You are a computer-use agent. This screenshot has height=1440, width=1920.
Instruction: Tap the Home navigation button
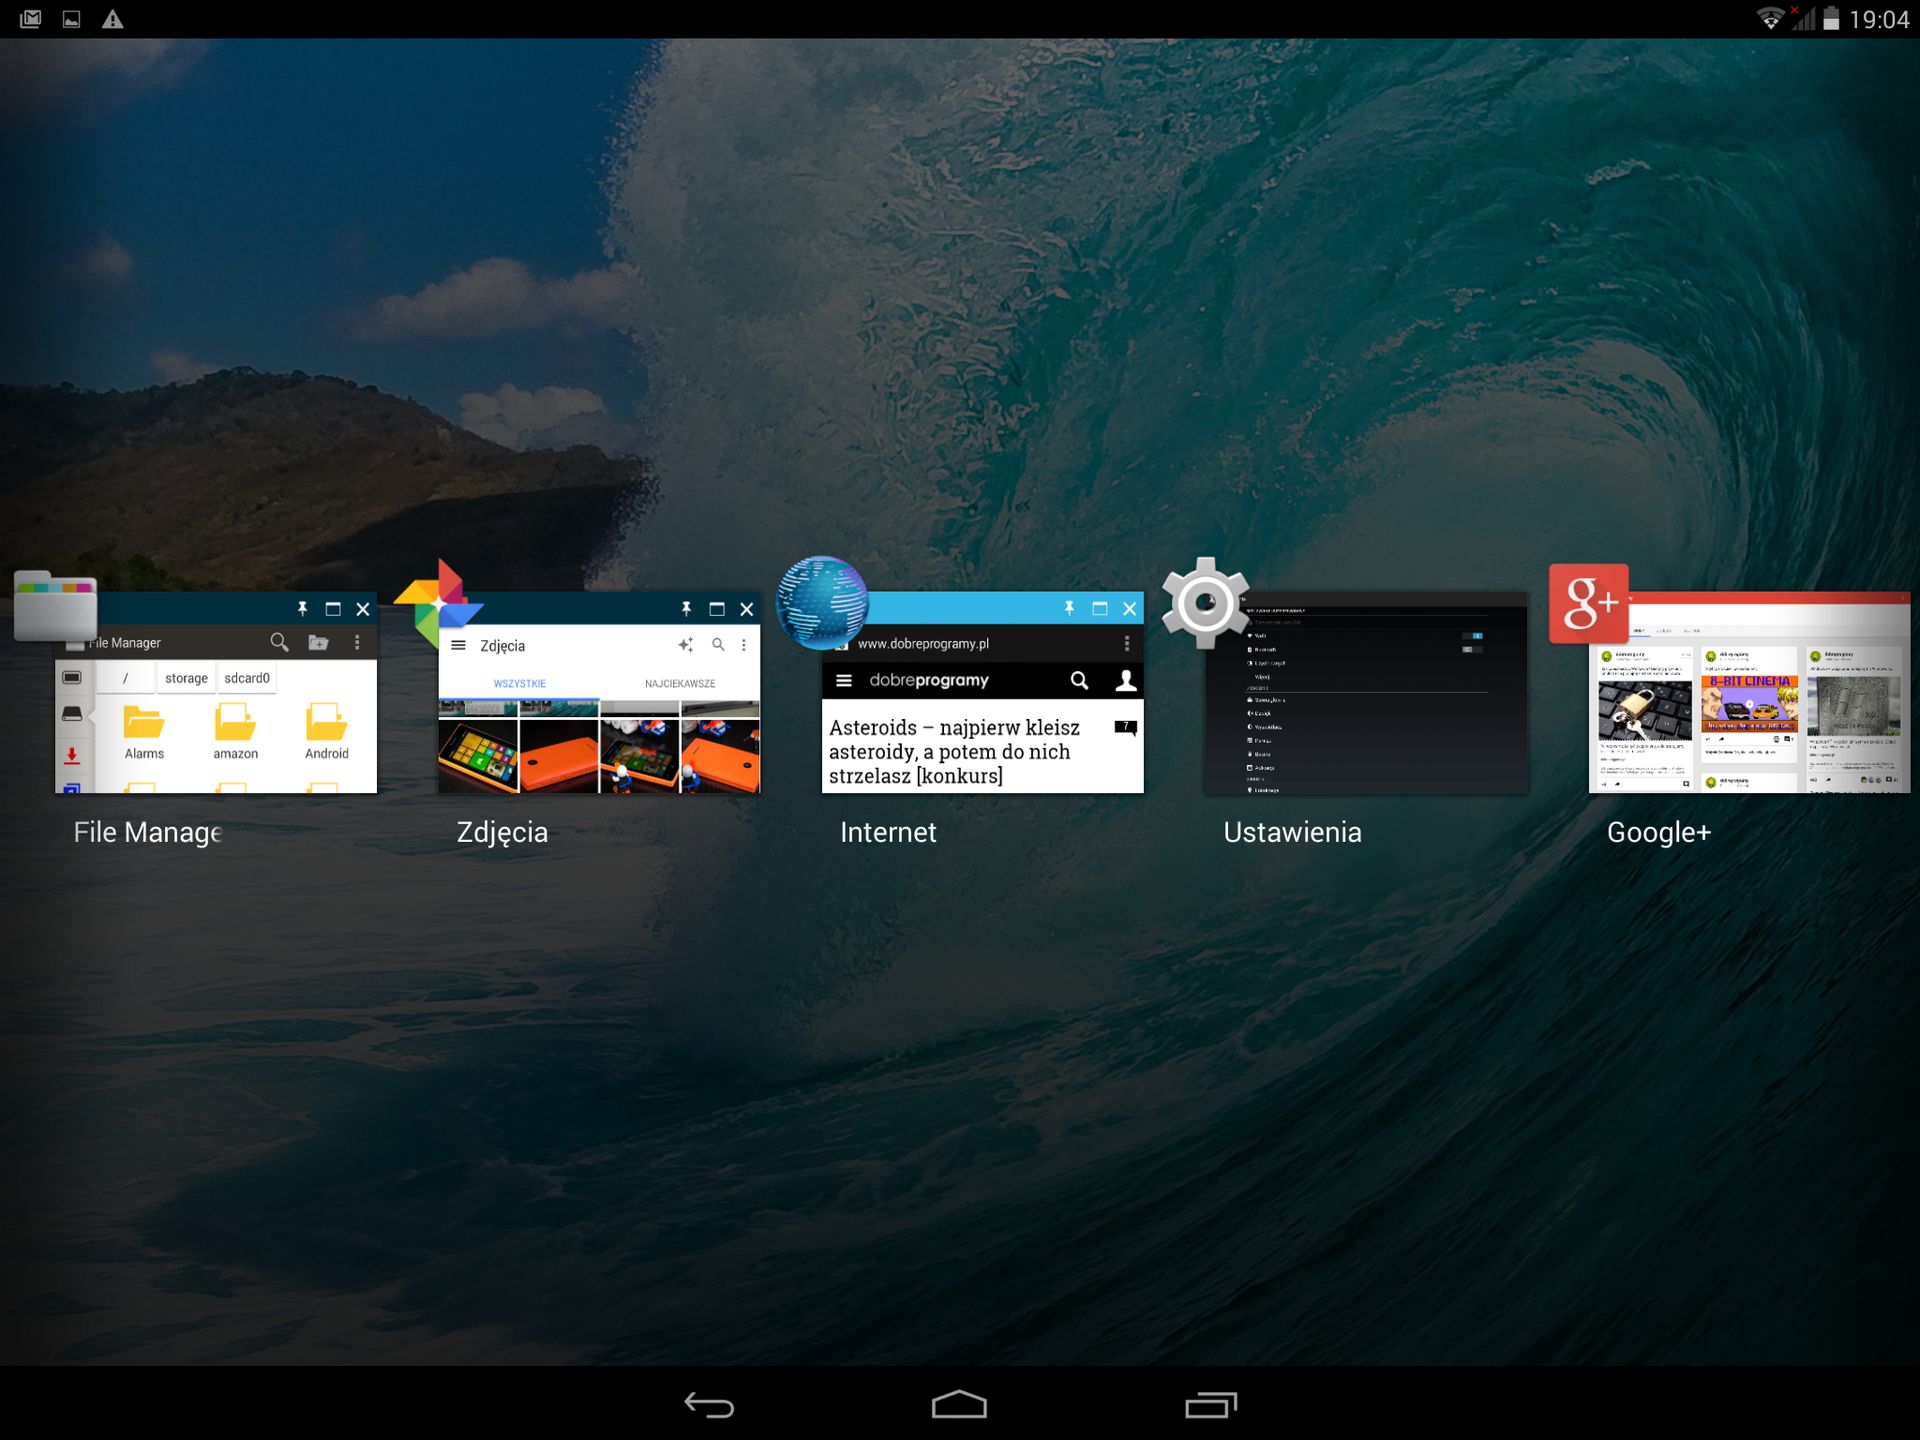click(x=959, y=1404)
